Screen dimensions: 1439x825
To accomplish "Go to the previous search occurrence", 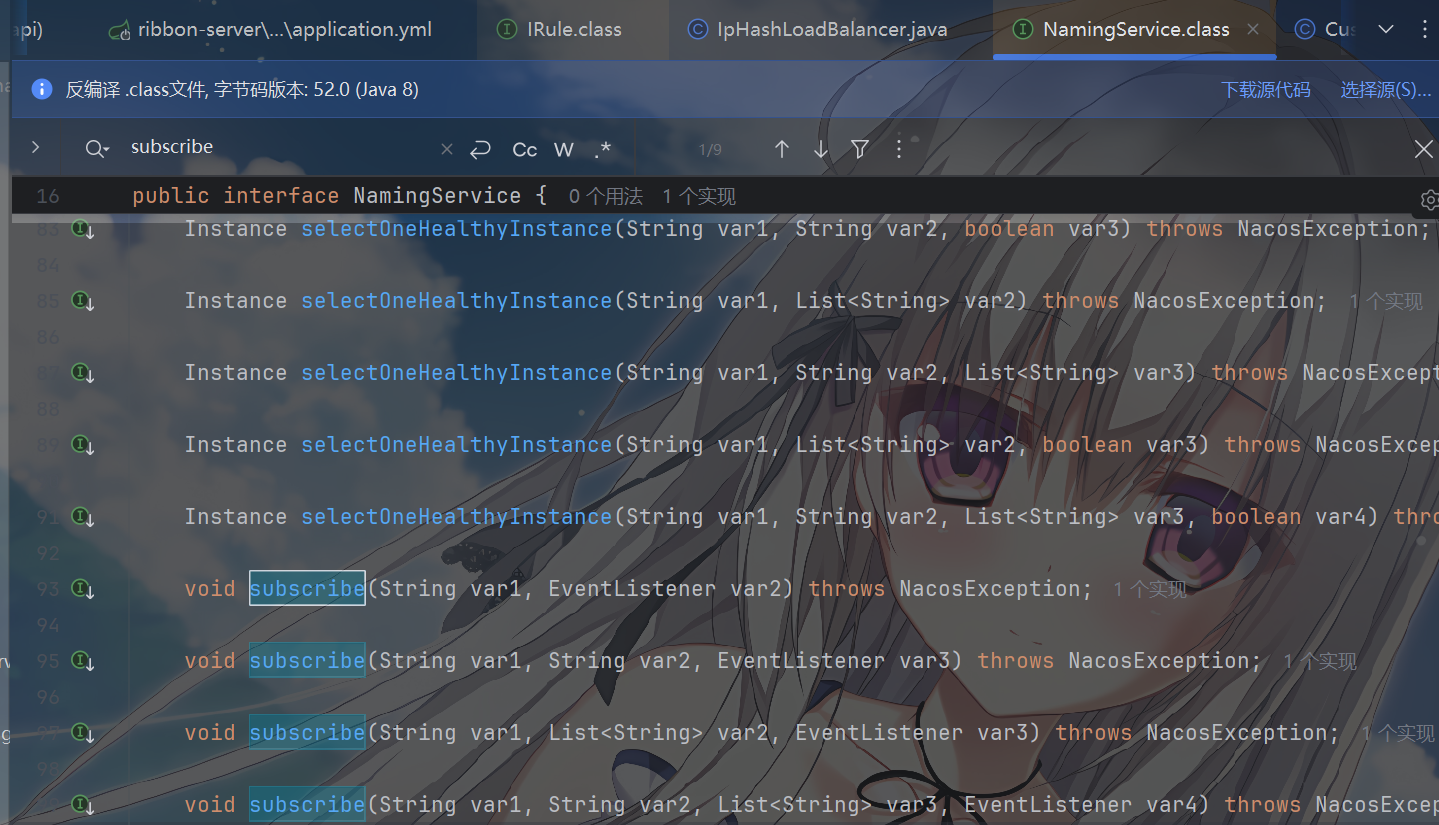I will 782,149.
